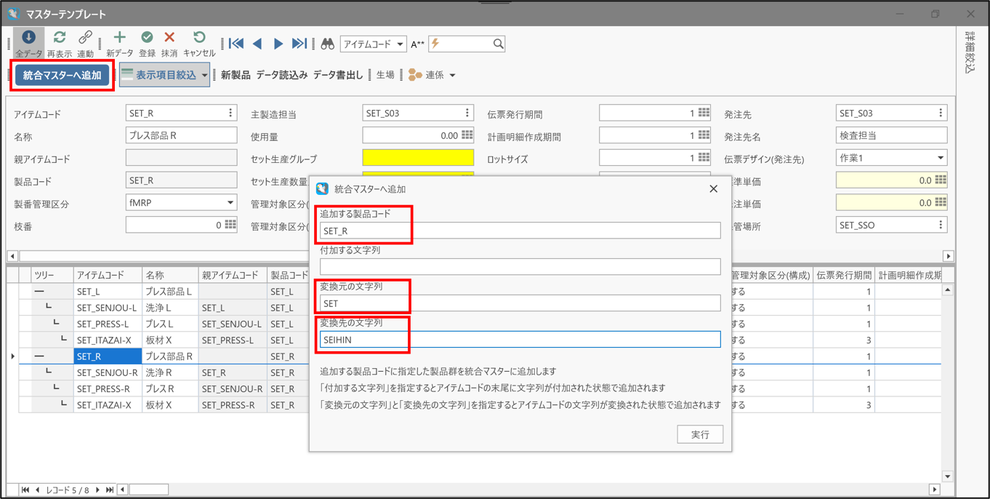Go to next record in toolbar
The width and height of the screenshot is (990, 499).
pos(278,44)
